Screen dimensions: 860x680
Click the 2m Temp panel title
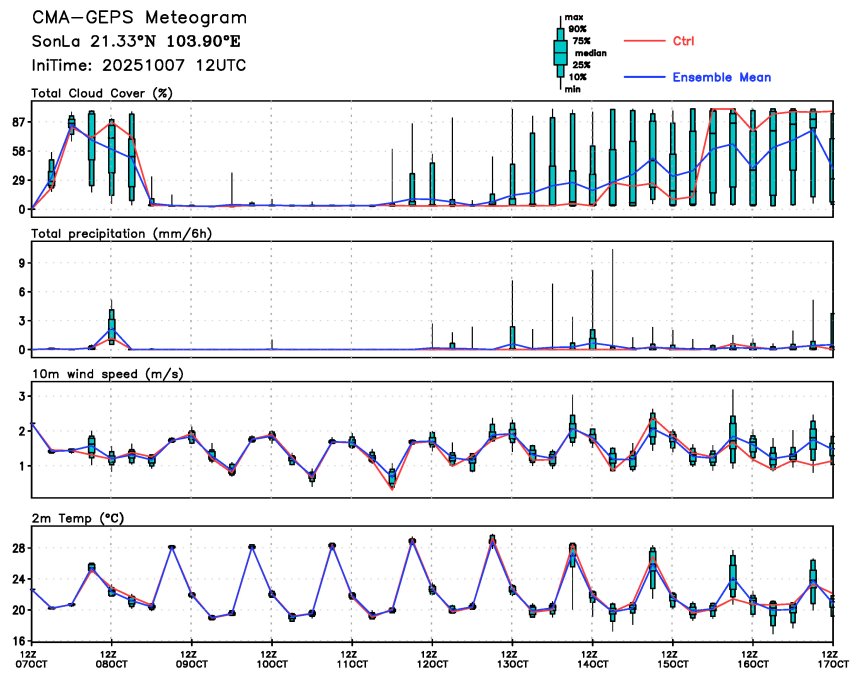point(78,518)
